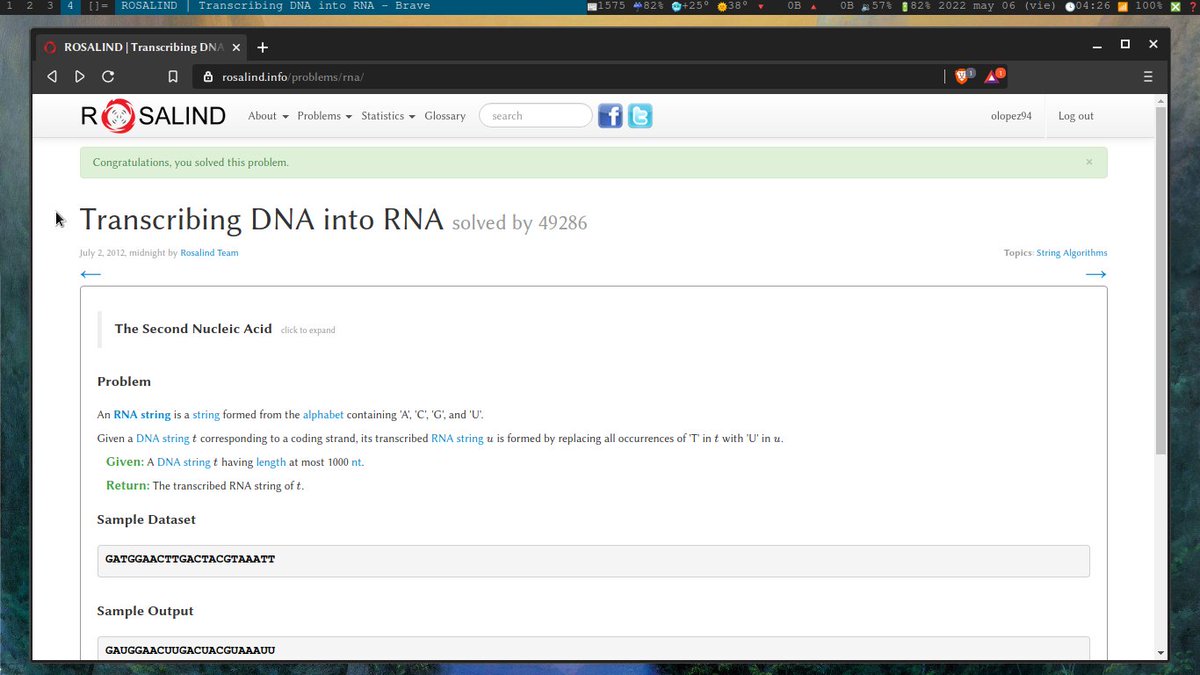
Task: Switch to workspace 3
Action: click(50, 6)
